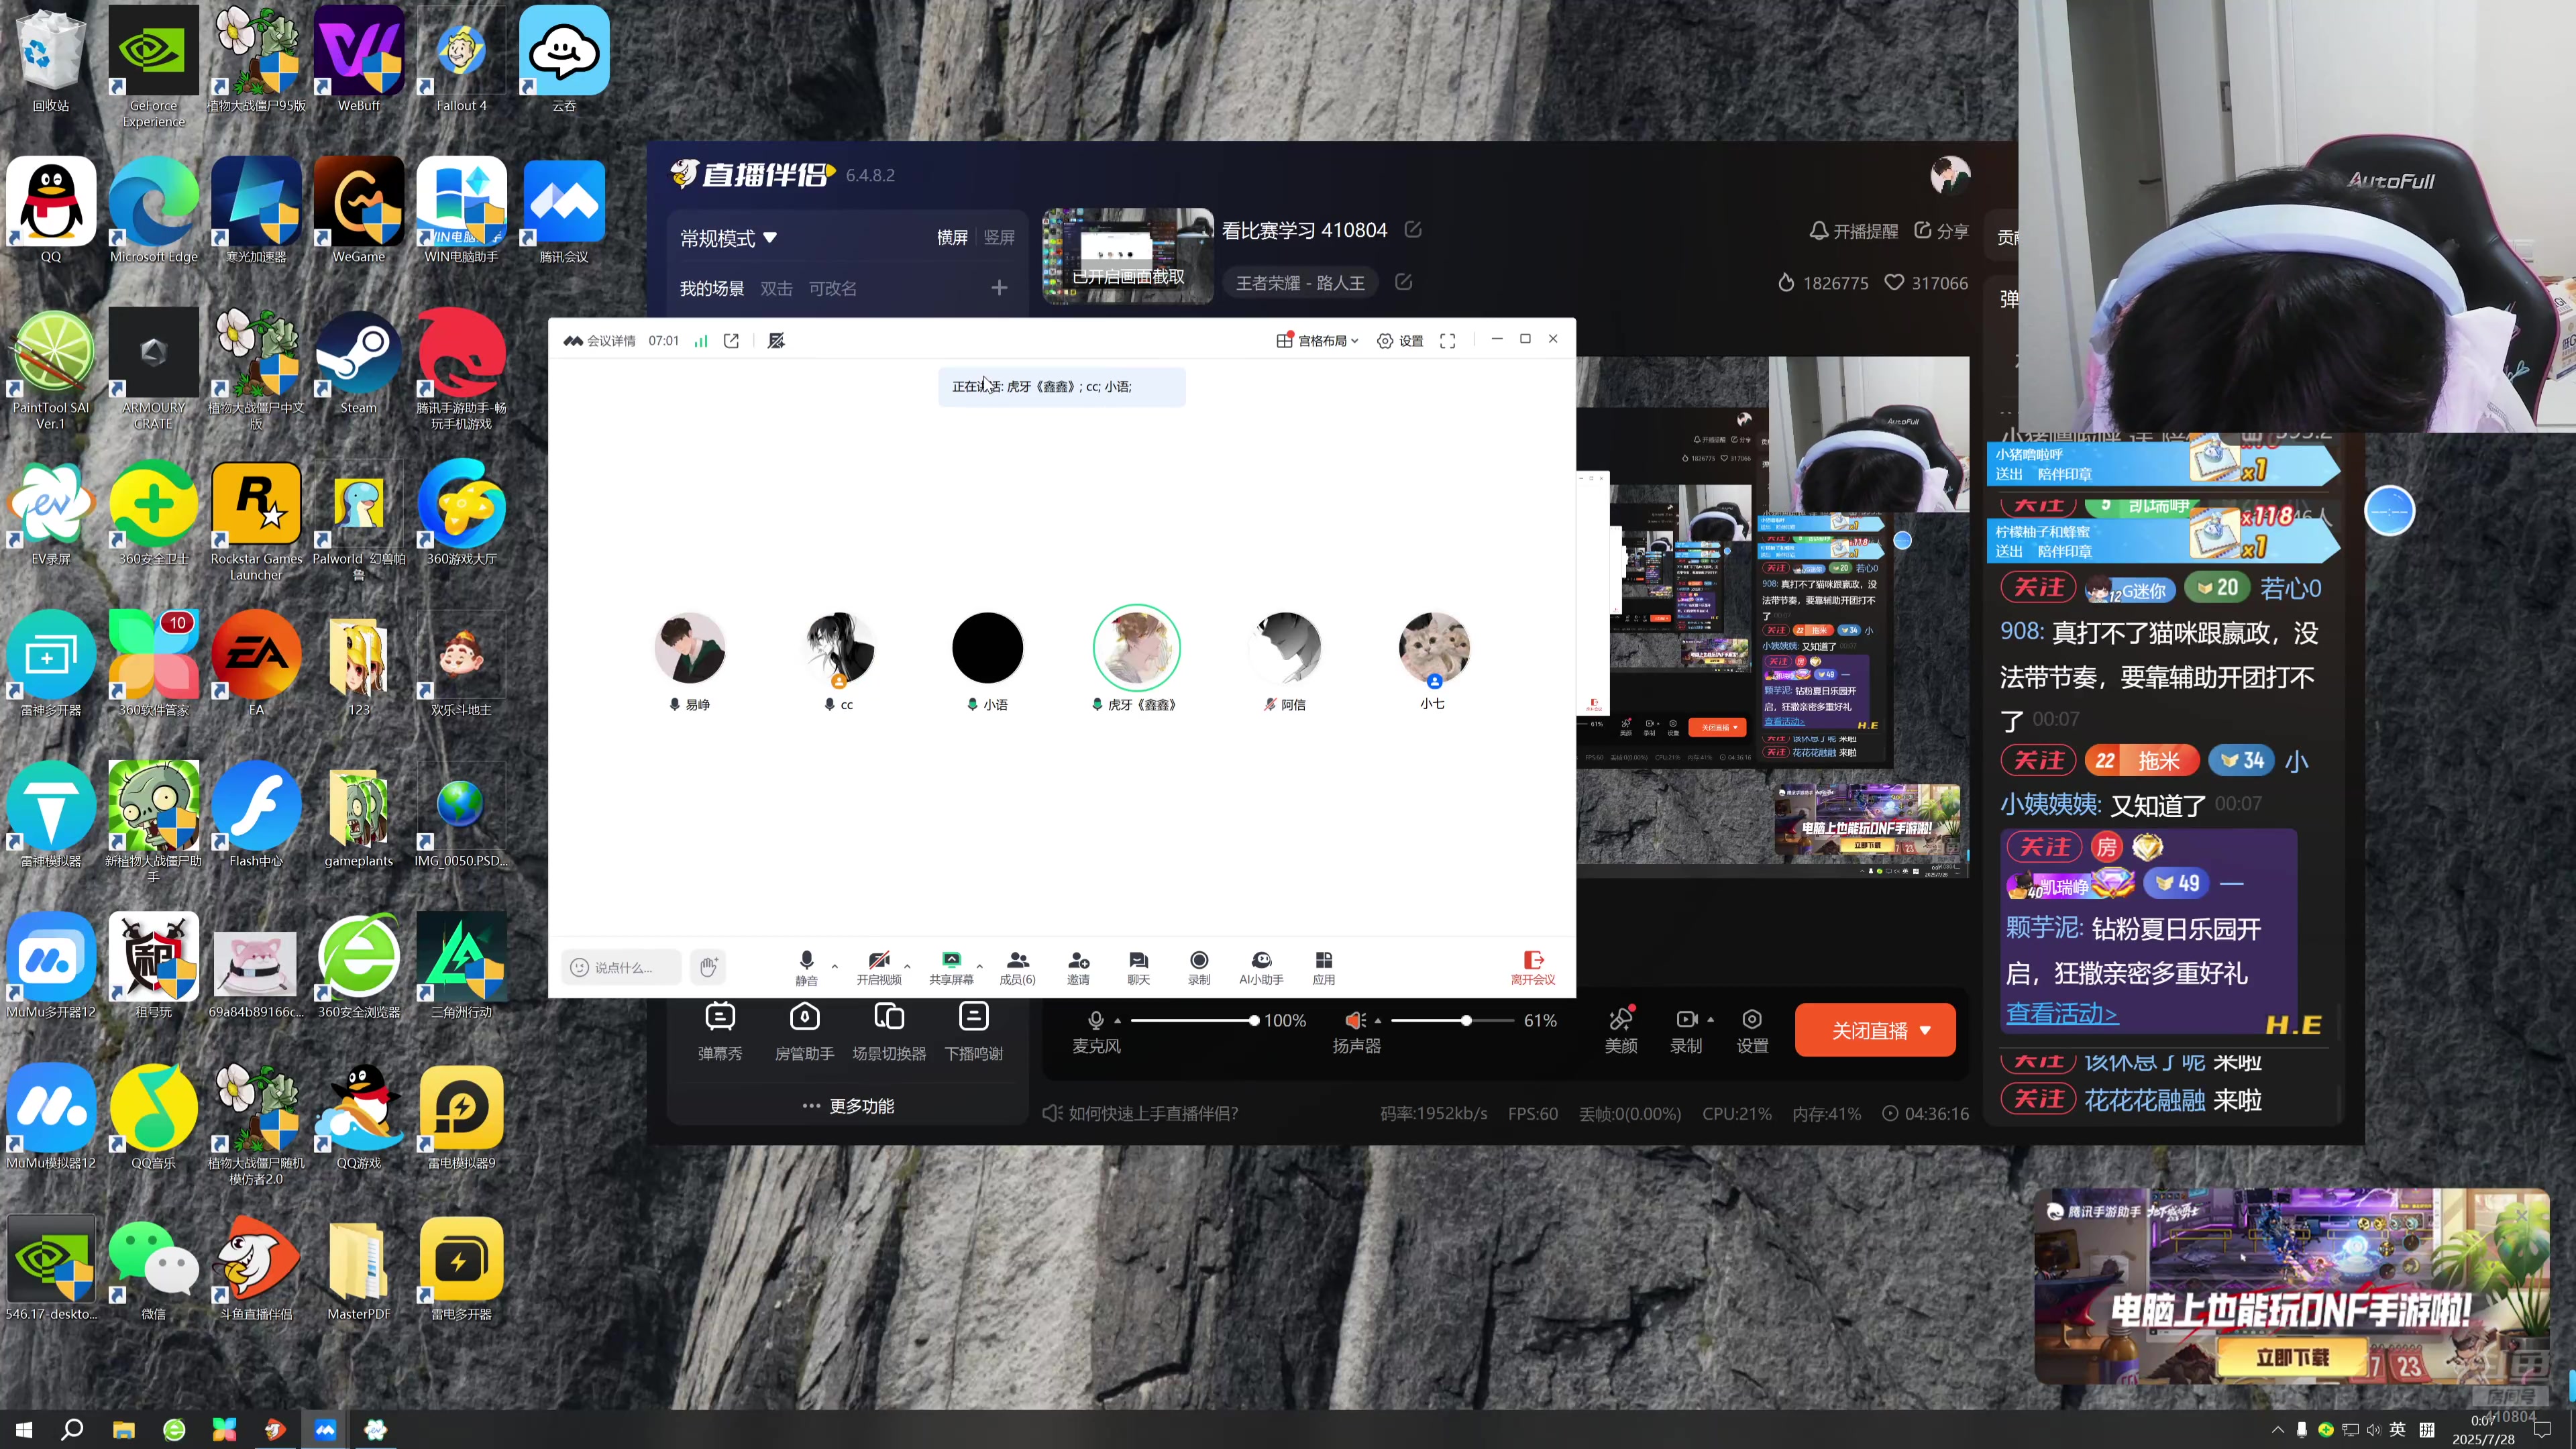Select participant 虎牙《鑫鑫》 avatar
Viewport: 2576px width, 1449px height.
(1136, 648)
